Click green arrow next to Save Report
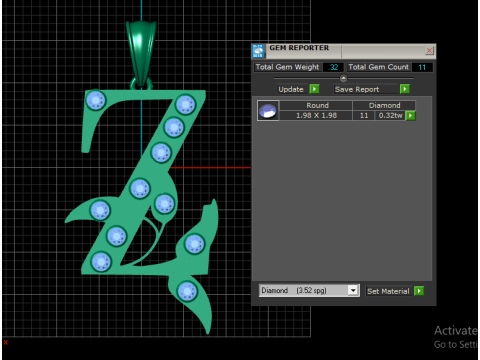The width and height of the screenshot is (480, 360). coord(405,89)
